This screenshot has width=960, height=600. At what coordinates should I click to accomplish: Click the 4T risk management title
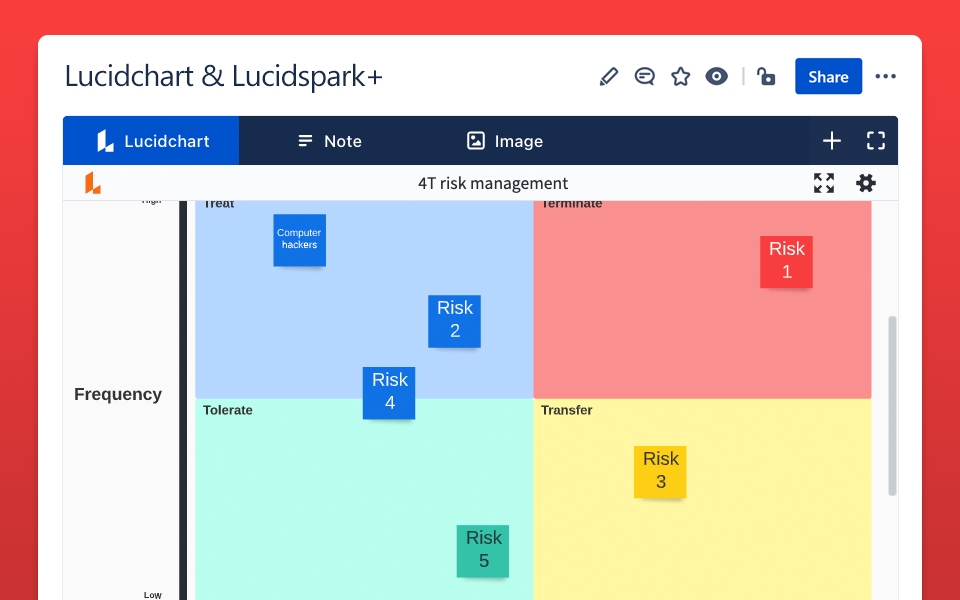point(493,183)
